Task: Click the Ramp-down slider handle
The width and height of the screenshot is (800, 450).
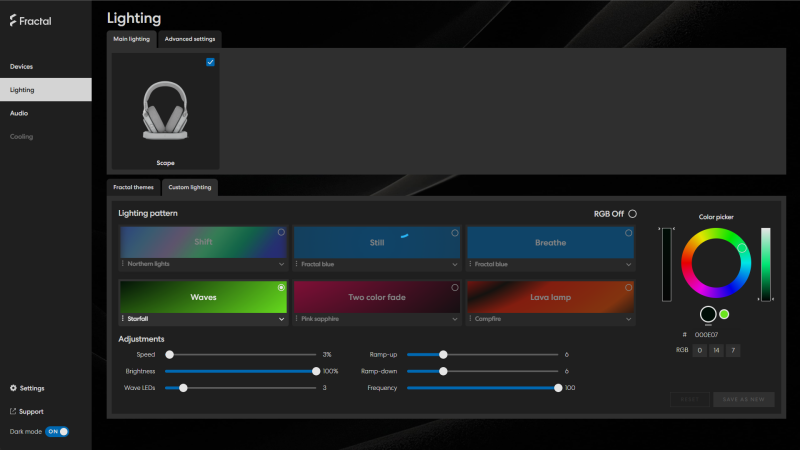Action: coord(443,371)
